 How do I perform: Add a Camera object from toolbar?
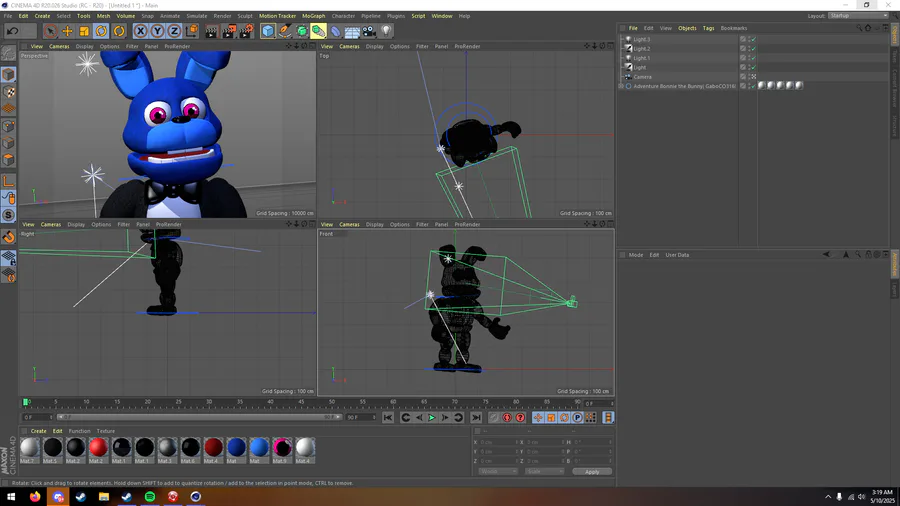pyautogui.click(x=369, y=31)
